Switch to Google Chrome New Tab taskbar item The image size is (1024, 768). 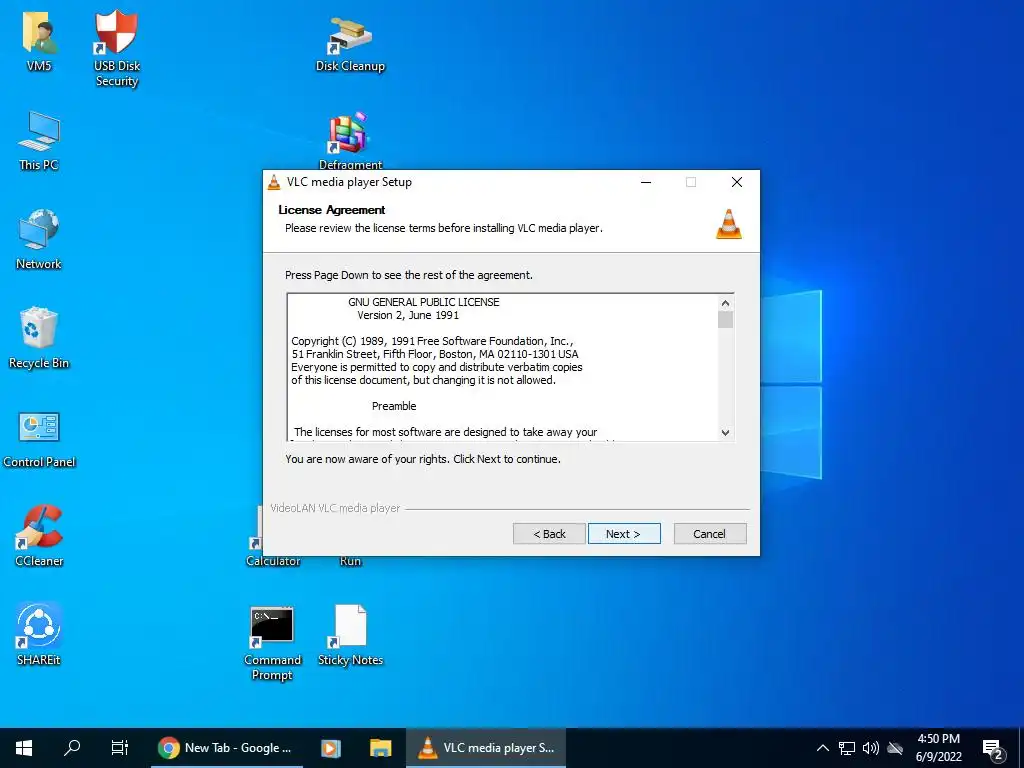[x=227, y=748]
